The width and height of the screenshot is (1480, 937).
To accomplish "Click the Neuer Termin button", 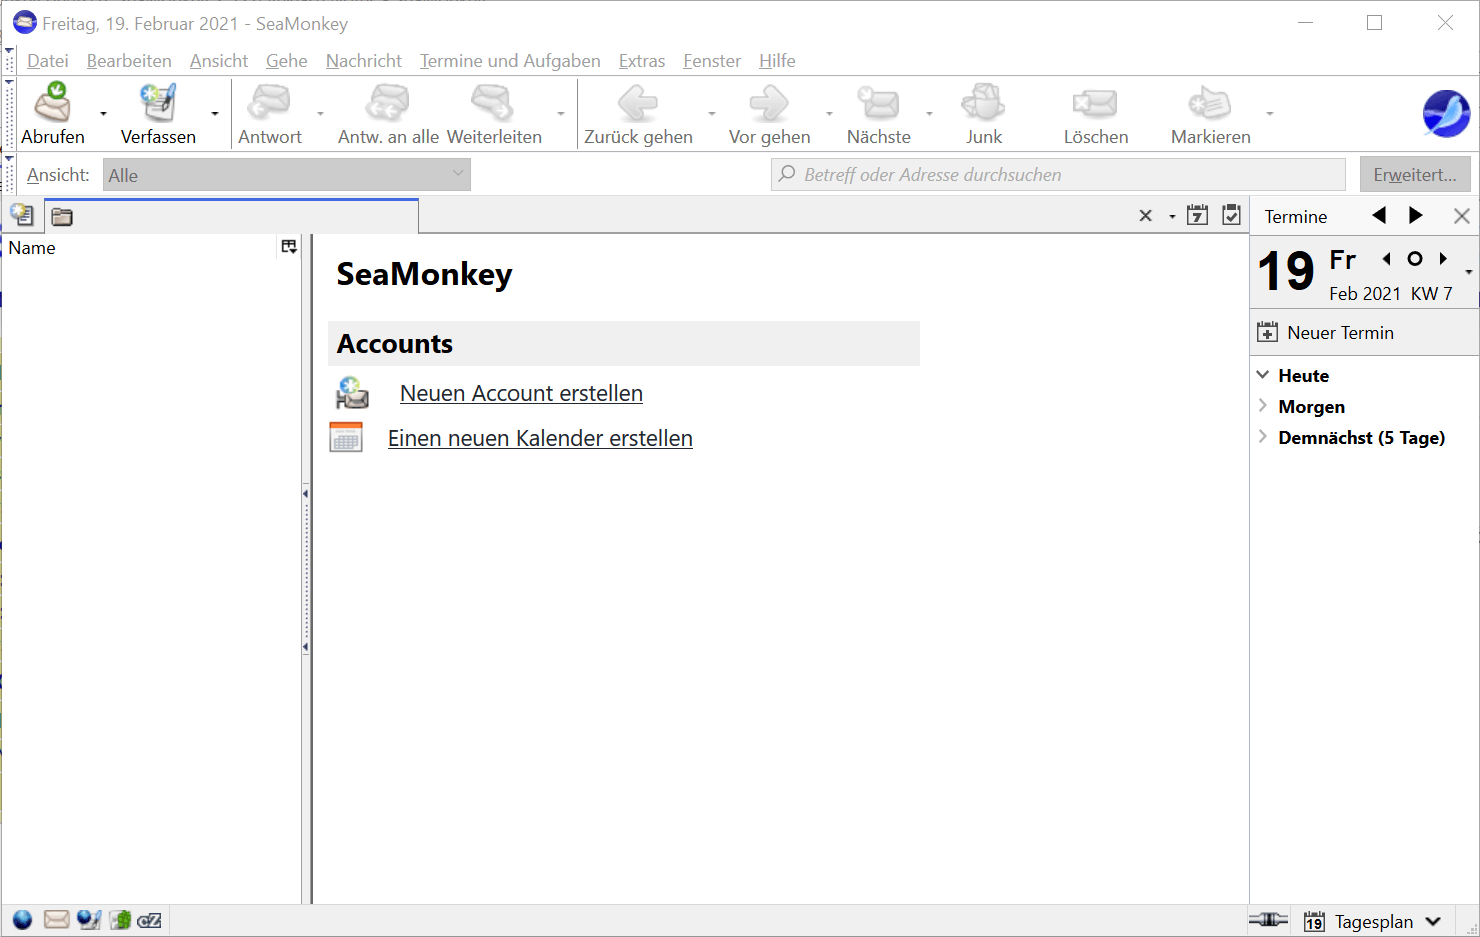I will coord(1326,333).
